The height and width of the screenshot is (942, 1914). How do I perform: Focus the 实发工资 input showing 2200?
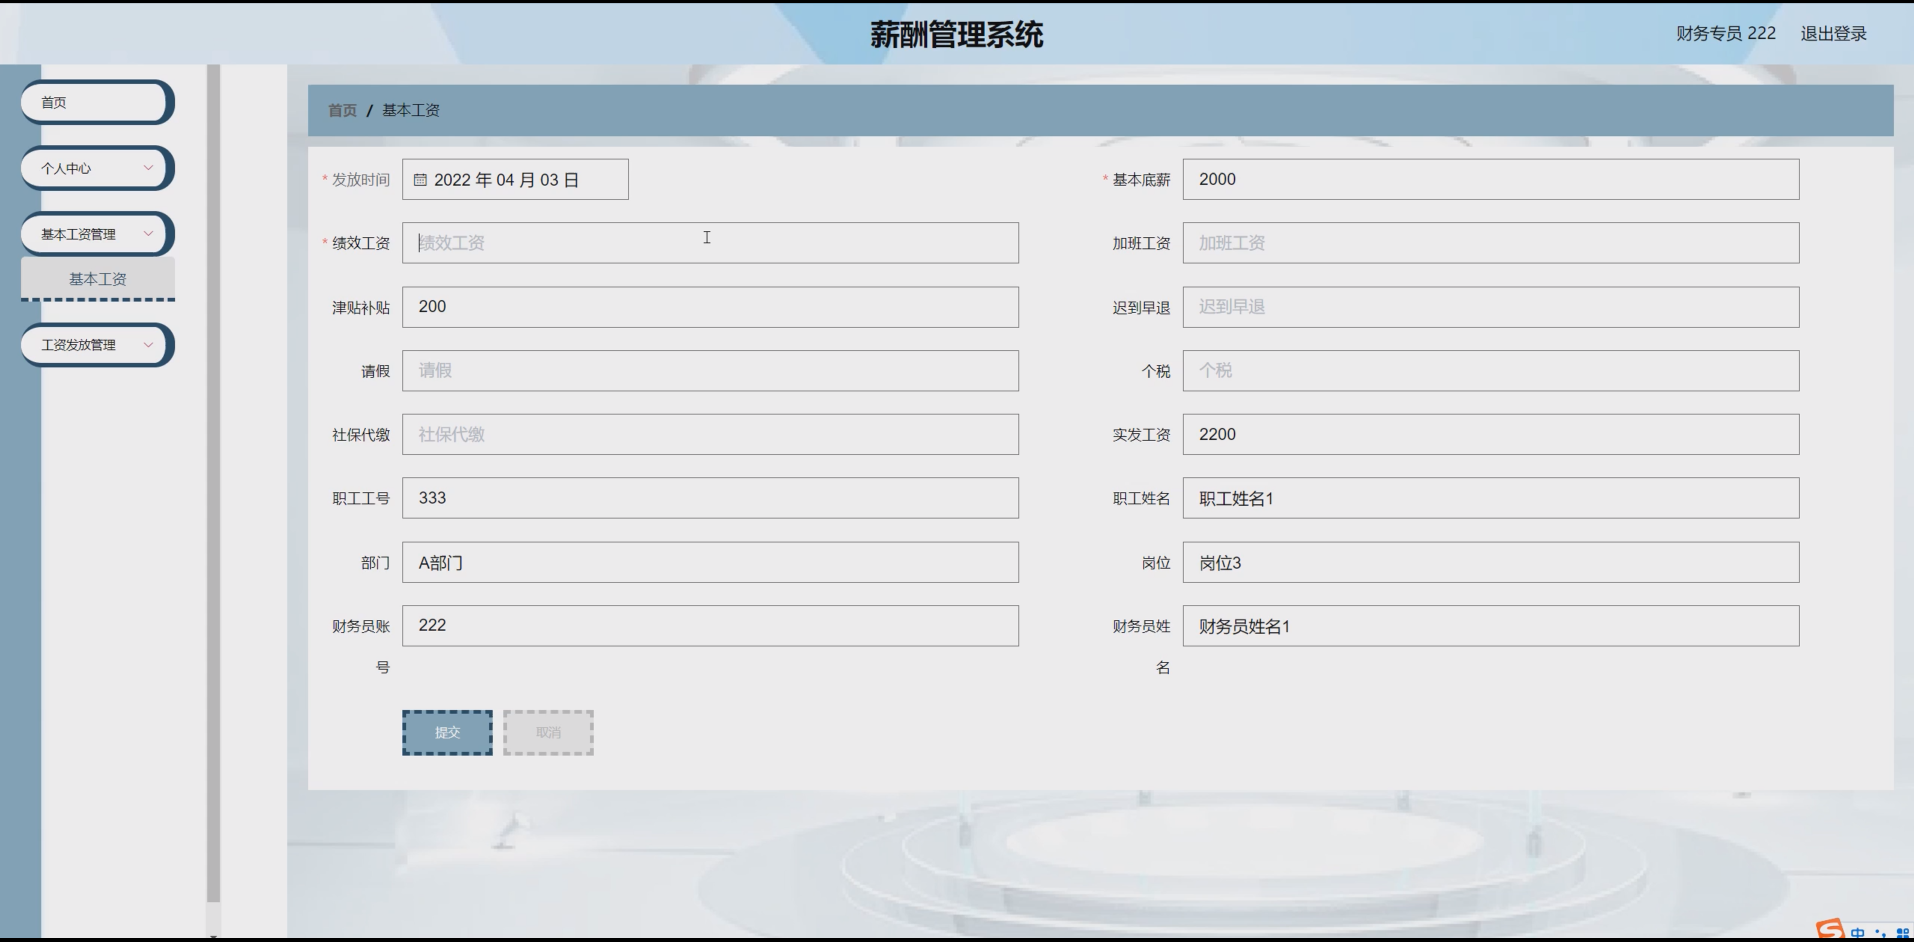(x=1491, y=435)
